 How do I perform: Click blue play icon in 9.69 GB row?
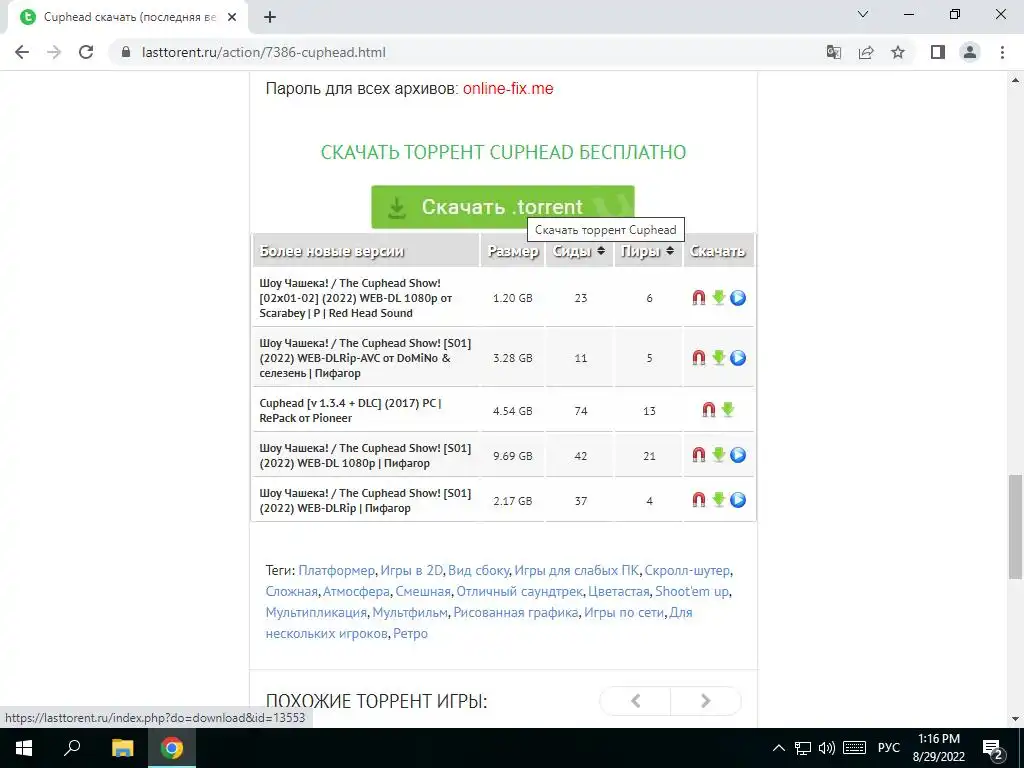tap(738, 455)
